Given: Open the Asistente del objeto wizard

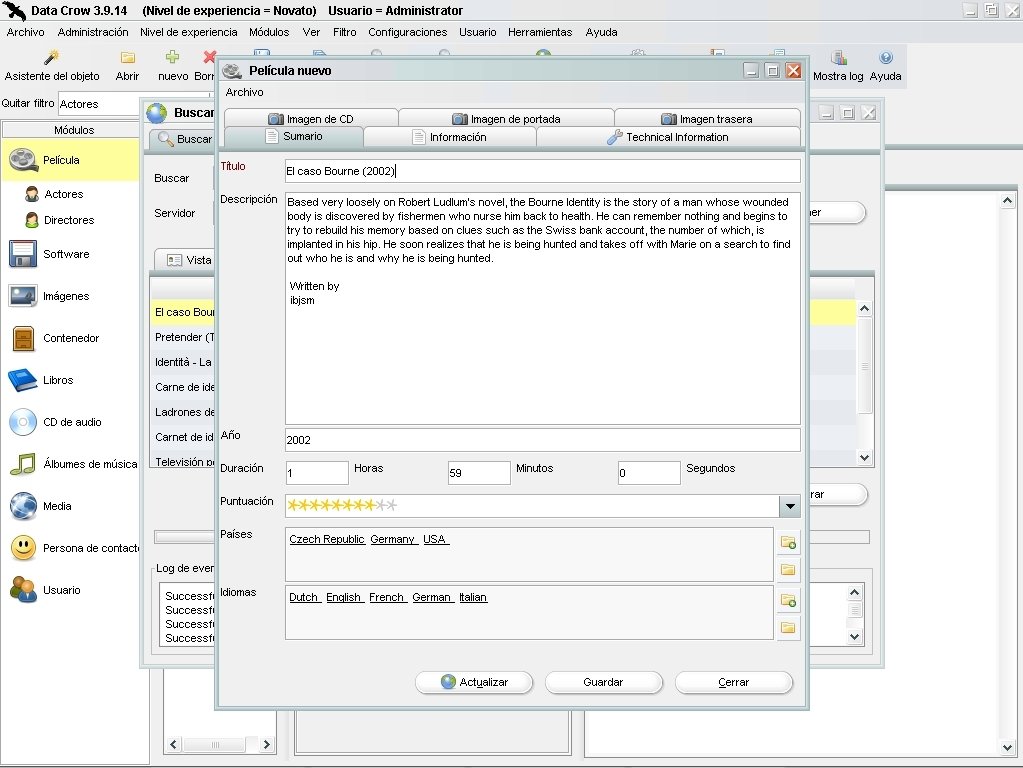Looking at the screenshot, I should (x=52, y=66).
